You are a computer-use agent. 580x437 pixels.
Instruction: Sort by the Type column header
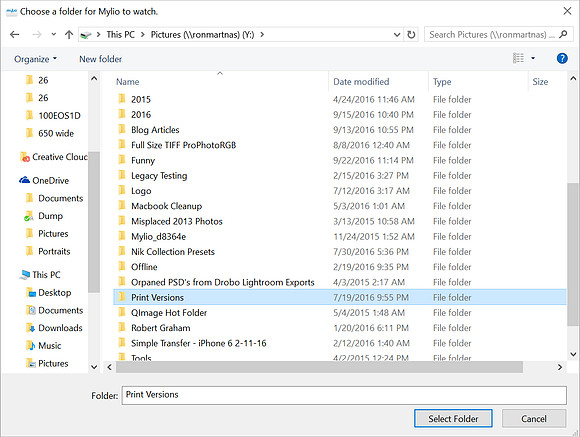[x=442, y=82]
